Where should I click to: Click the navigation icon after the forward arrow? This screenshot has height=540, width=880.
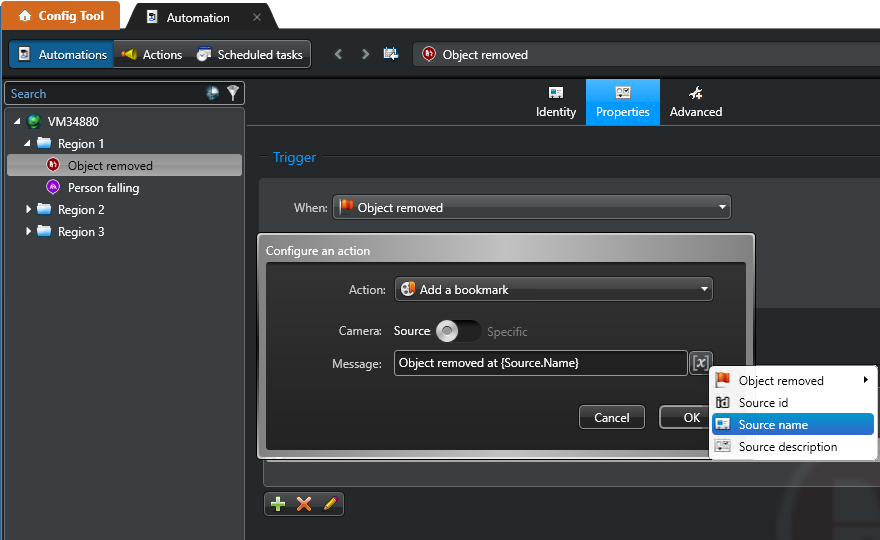click(x=391, y=54)
